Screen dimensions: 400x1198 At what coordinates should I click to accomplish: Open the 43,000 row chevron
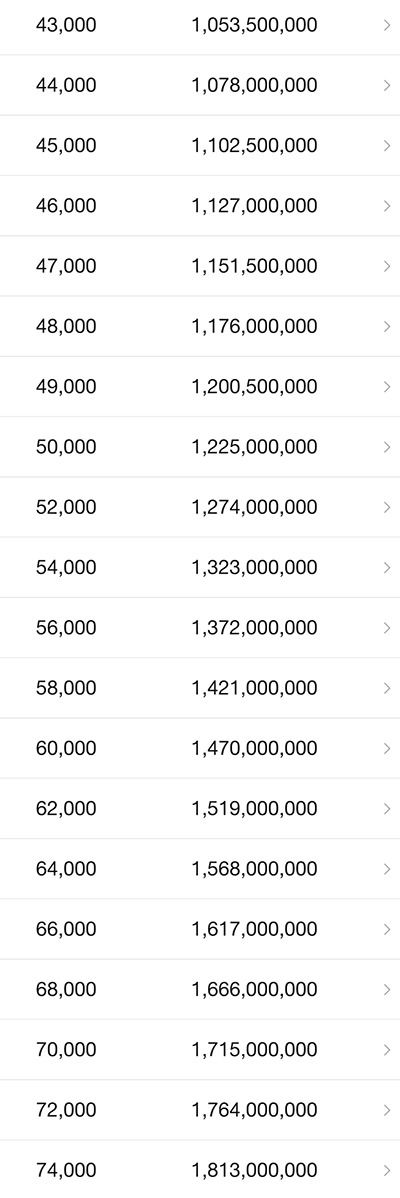point(387,25)
